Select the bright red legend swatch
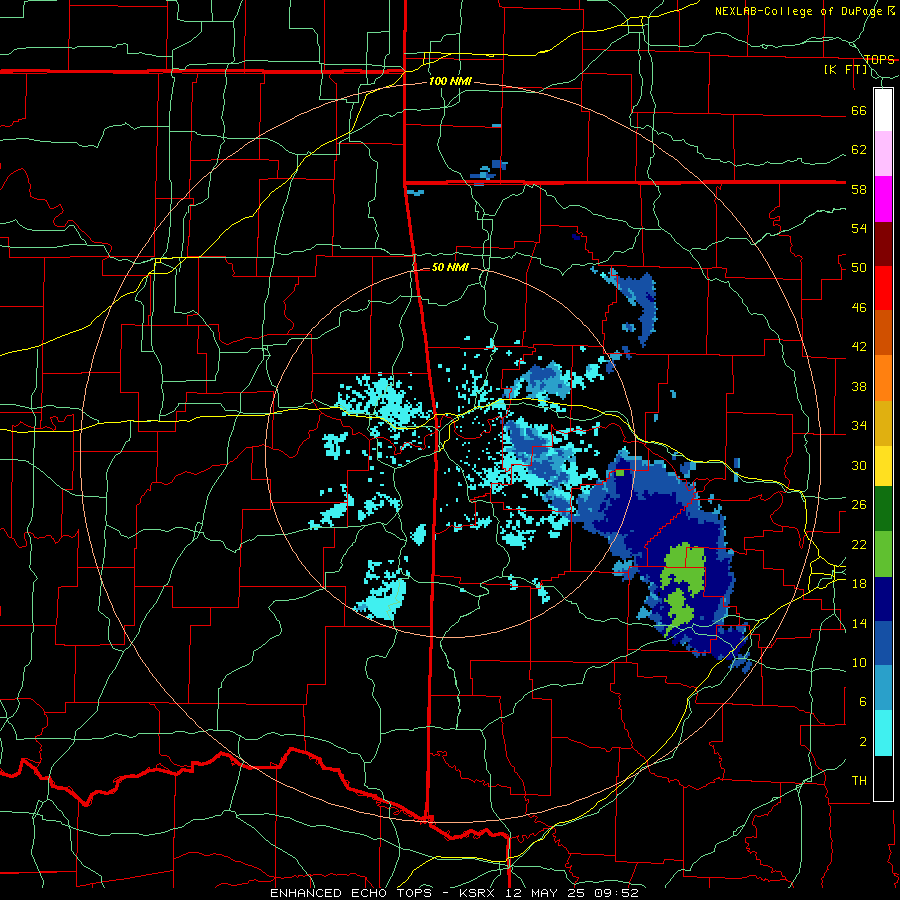This screenshot has height=900, width=900. [883, 288]
